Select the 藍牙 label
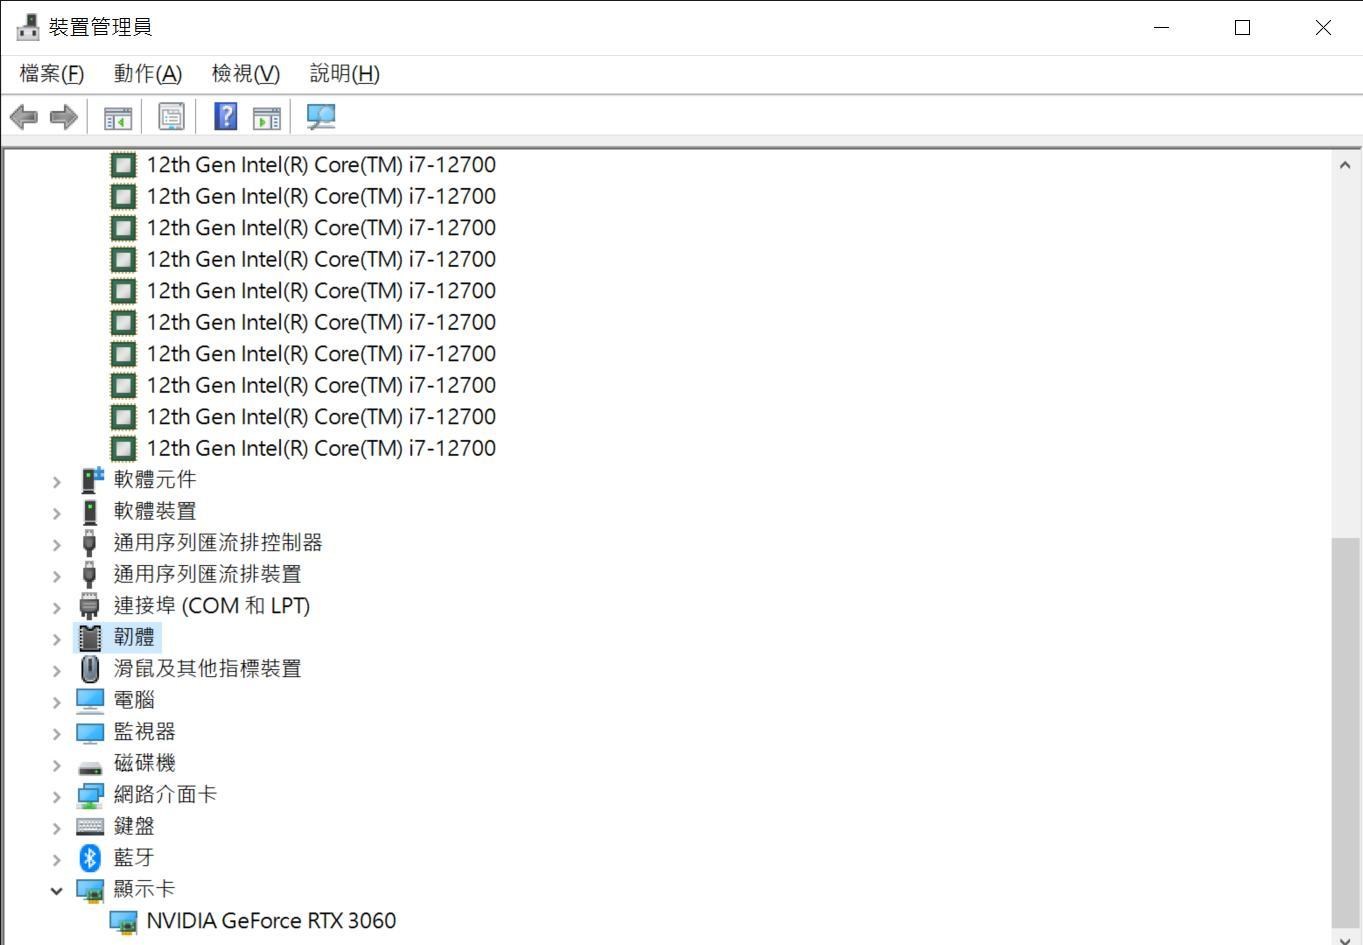 [134, 858]
